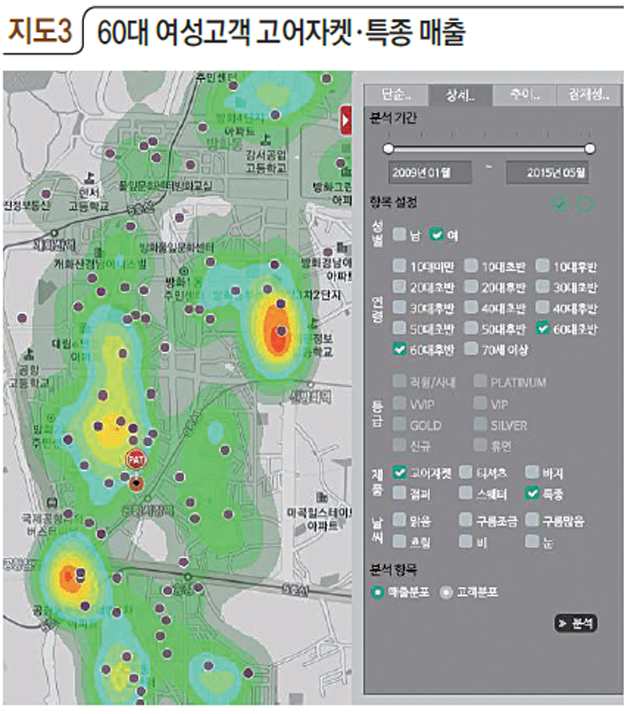640x714 pixels.
Task: Click the red pin marker below PAT
Action: tap(136, 483)
